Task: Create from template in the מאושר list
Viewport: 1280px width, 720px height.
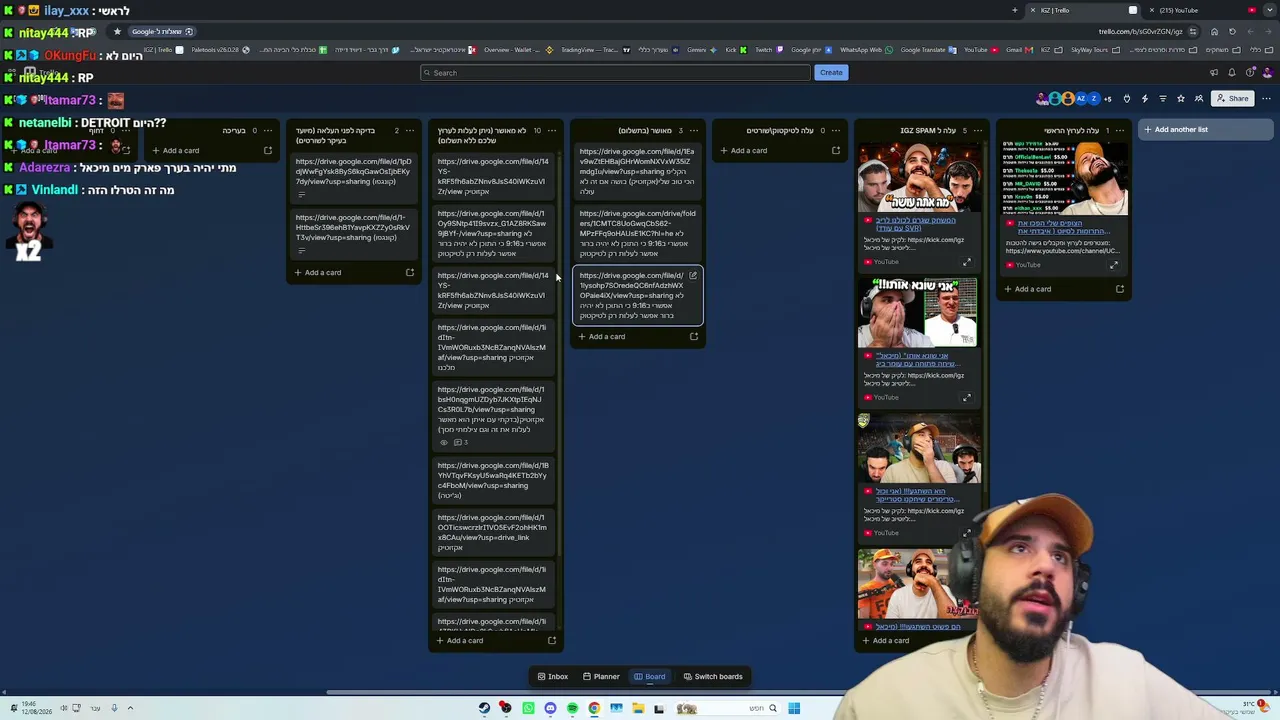Action: point(694,337)
